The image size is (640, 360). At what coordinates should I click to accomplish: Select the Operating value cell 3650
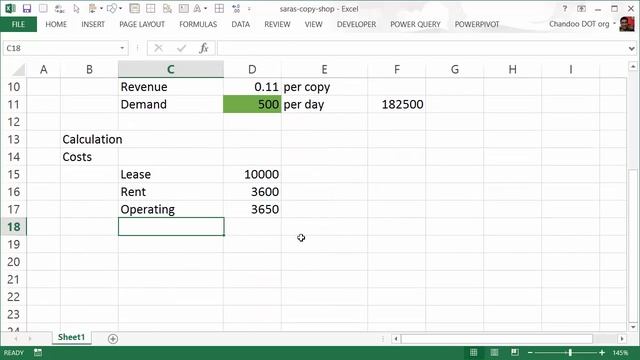click(x=252, y=209)
